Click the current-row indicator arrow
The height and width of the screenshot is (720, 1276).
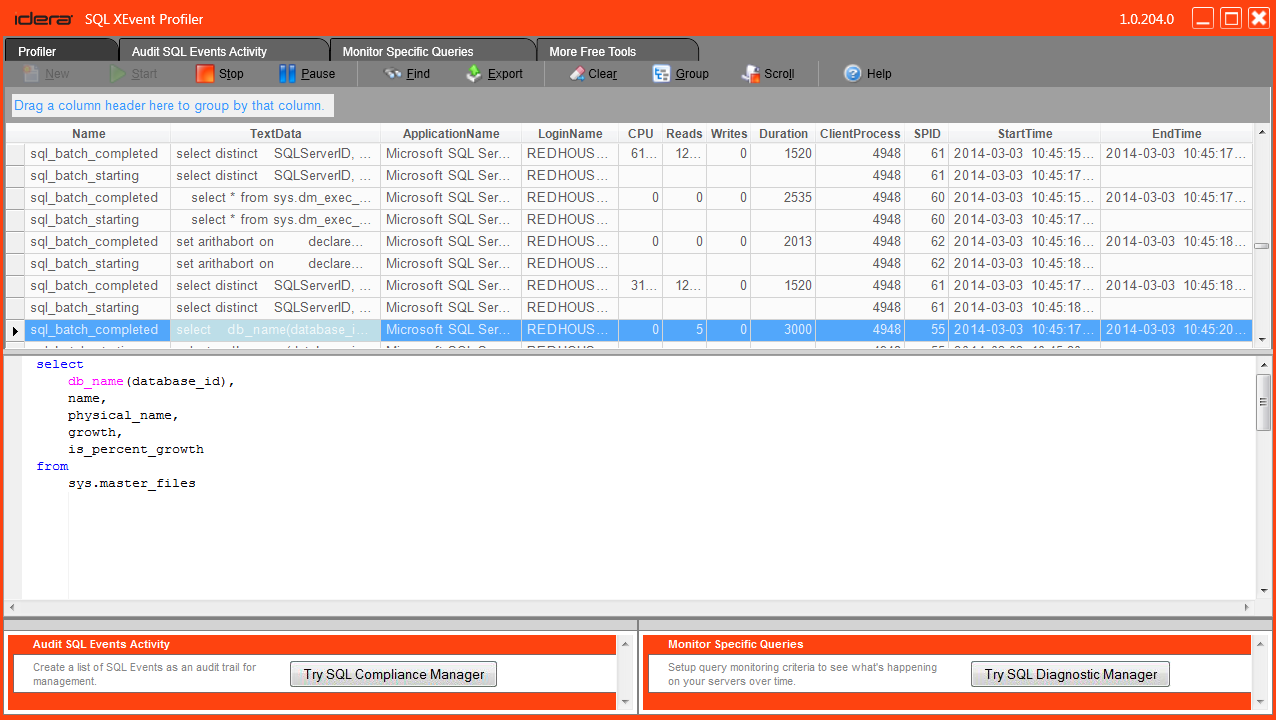(15, 331)
